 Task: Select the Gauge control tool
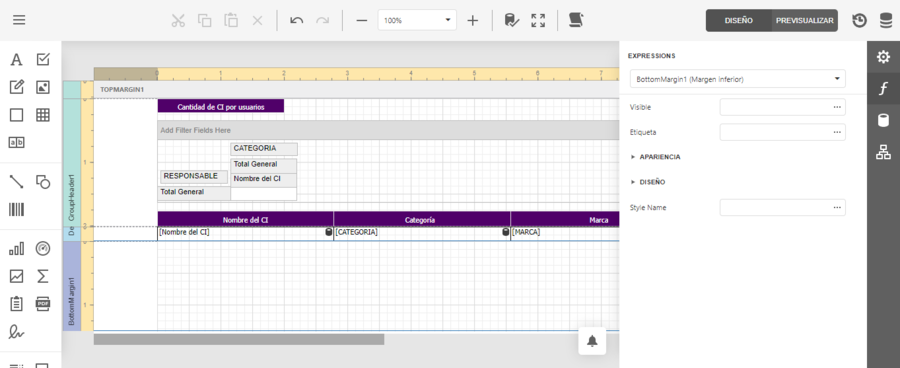point(43,249)
